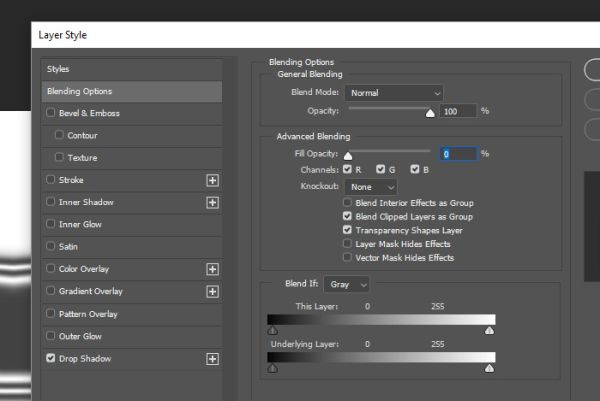Add another Inner Shadow with plus icon
The image size is (600, 401).
212,202
